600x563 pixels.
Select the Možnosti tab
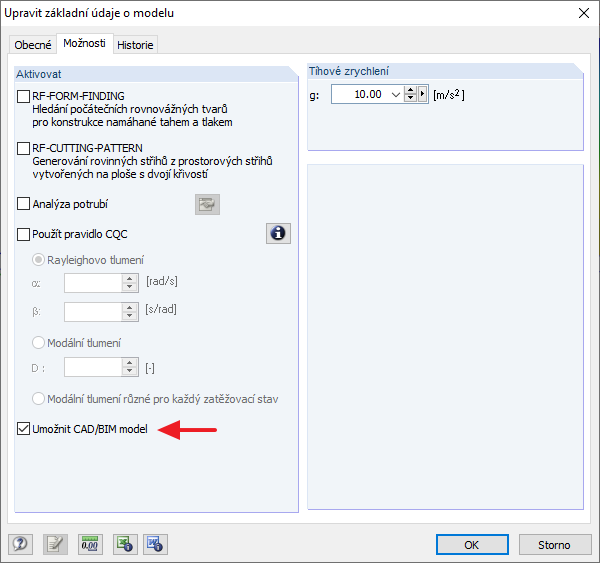tap(85, 43)
